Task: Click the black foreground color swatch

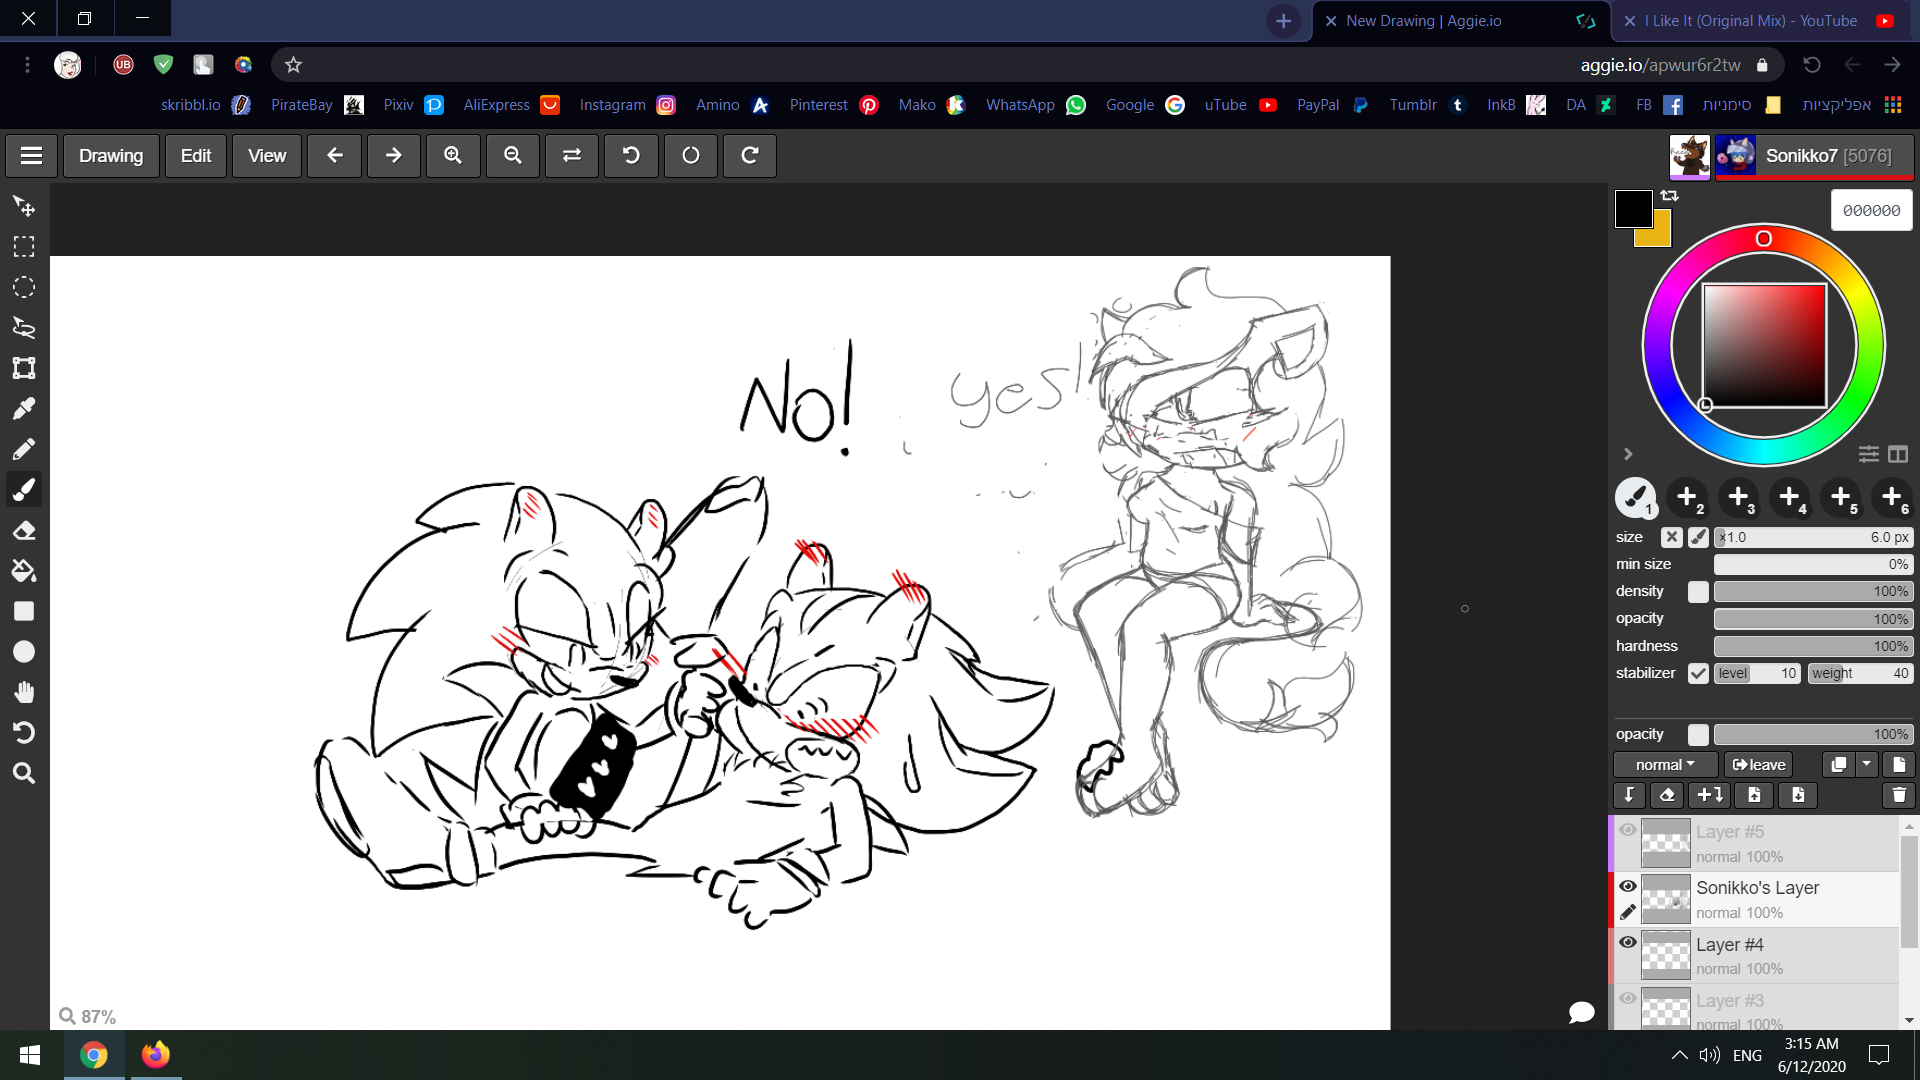Action: click(1633, 208)
